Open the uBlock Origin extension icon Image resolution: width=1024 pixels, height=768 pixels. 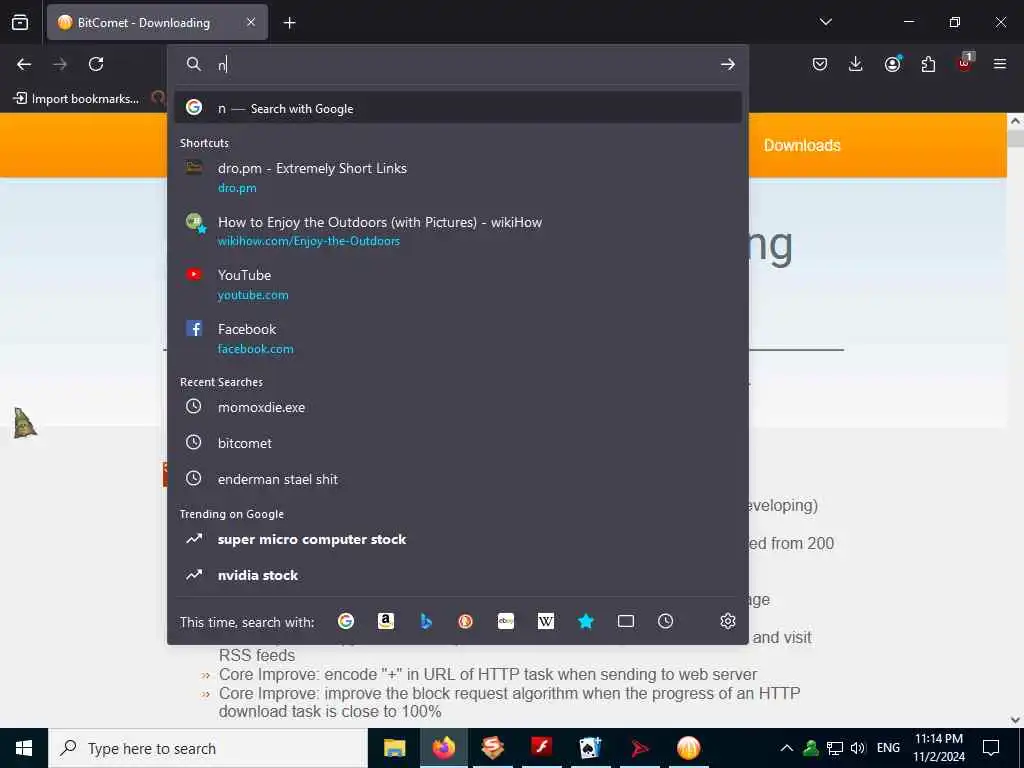point(965,63)
